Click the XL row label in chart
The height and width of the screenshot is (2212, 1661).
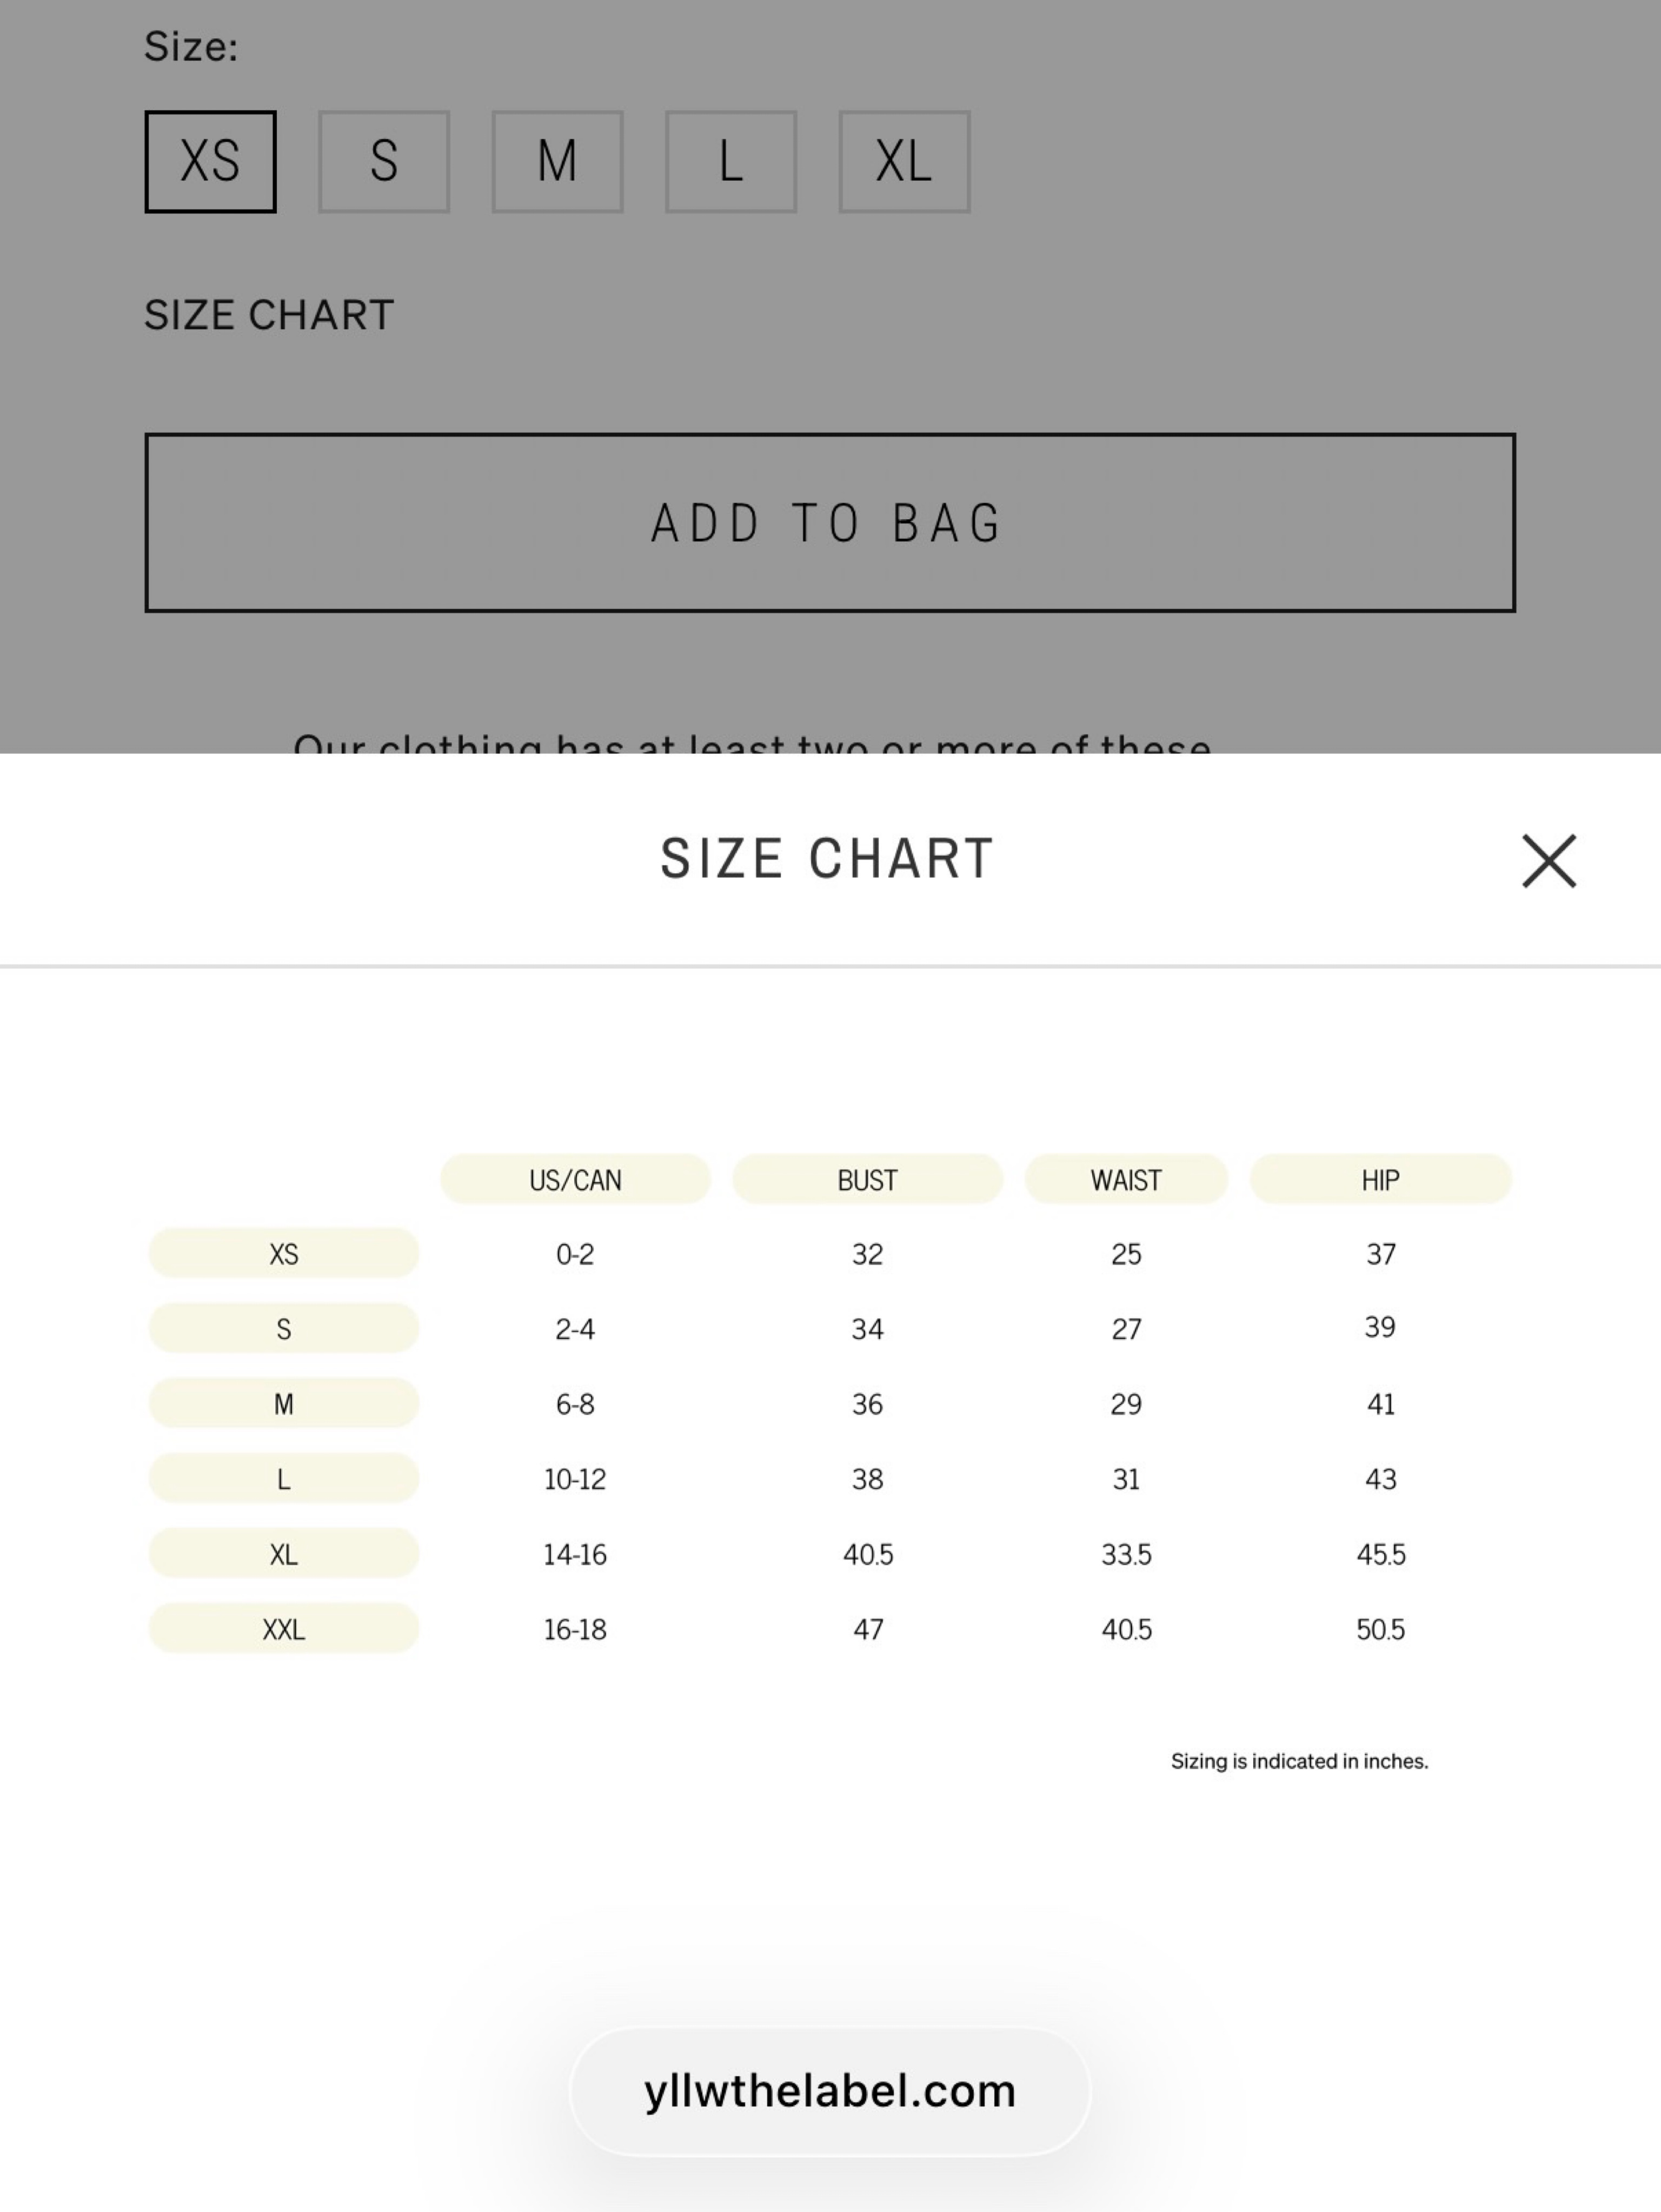coord(284,1553)
